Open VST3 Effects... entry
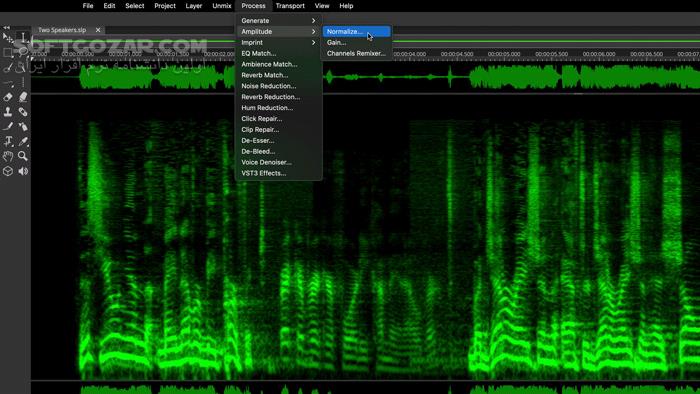The image size is (700, 394). click(x=279, y=173)
